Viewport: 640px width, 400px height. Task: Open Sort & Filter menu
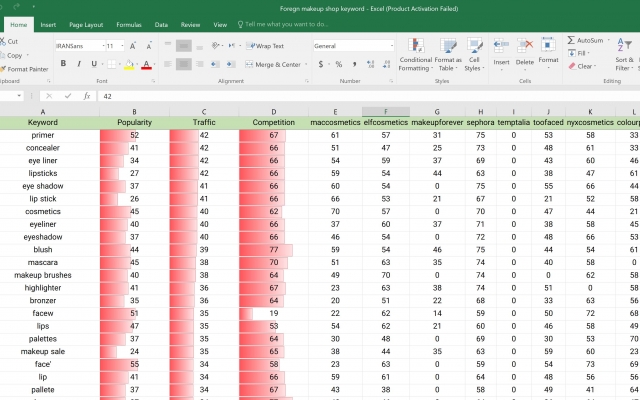(x=624, y=55)
